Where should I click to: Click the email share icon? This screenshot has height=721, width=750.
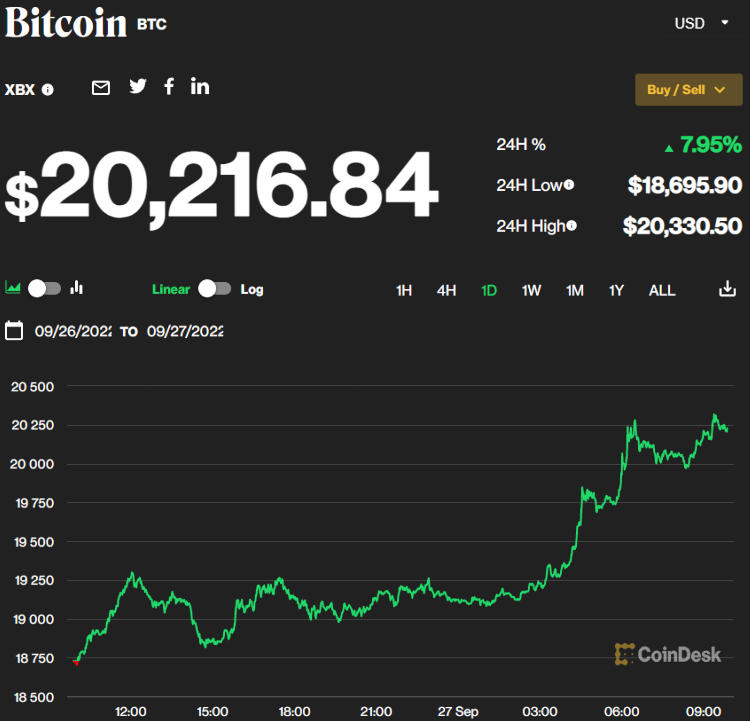coord(101,88)
